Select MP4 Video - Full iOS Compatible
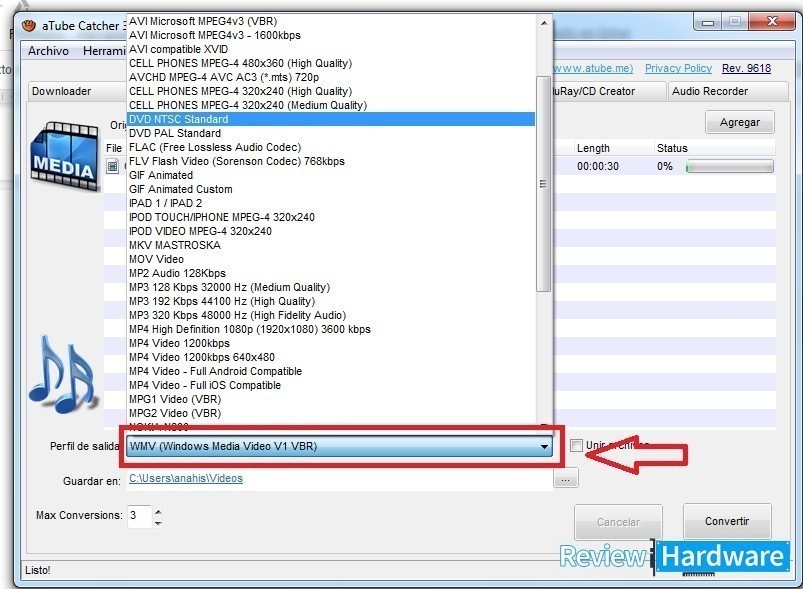This screenshot has width=803, height=589. [x=331, y=385]
